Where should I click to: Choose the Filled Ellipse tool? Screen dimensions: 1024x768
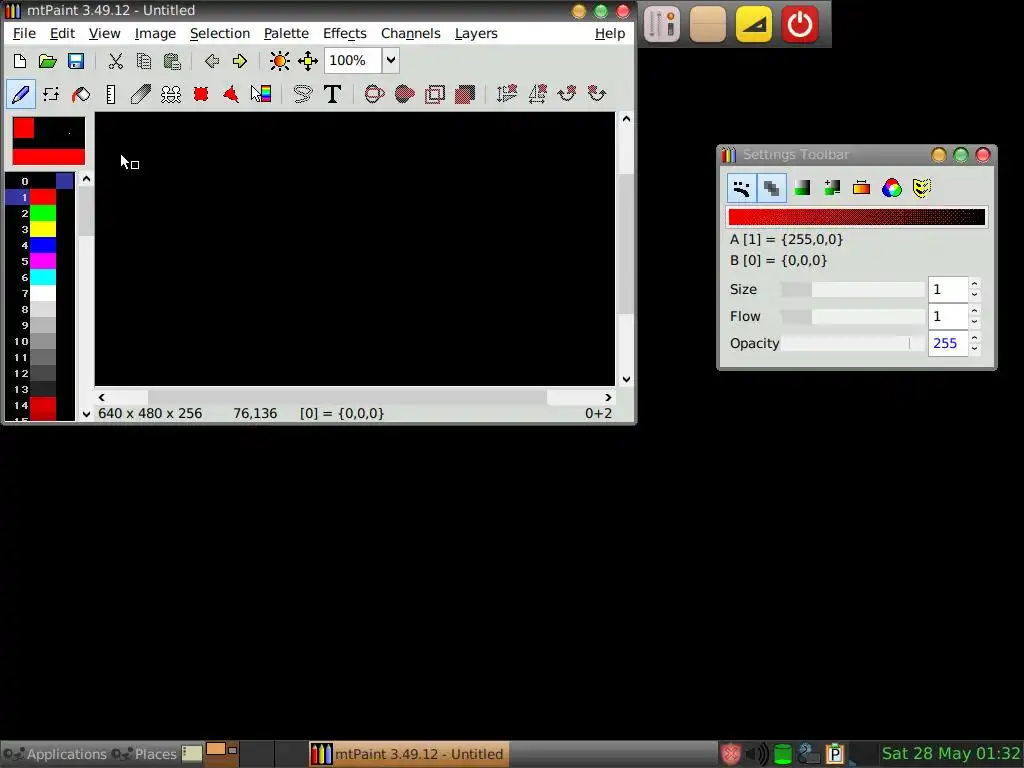point(404,94)
